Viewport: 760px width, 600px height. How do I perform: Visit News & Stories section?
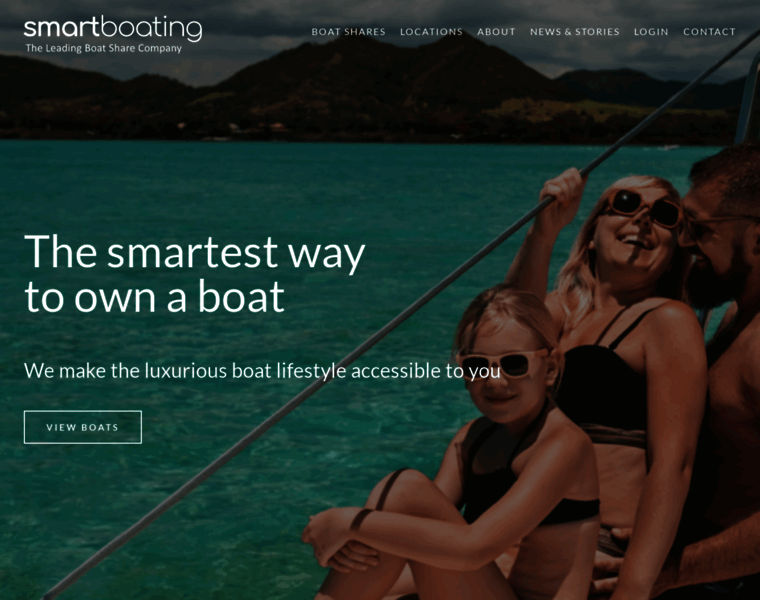click(575, 32)
